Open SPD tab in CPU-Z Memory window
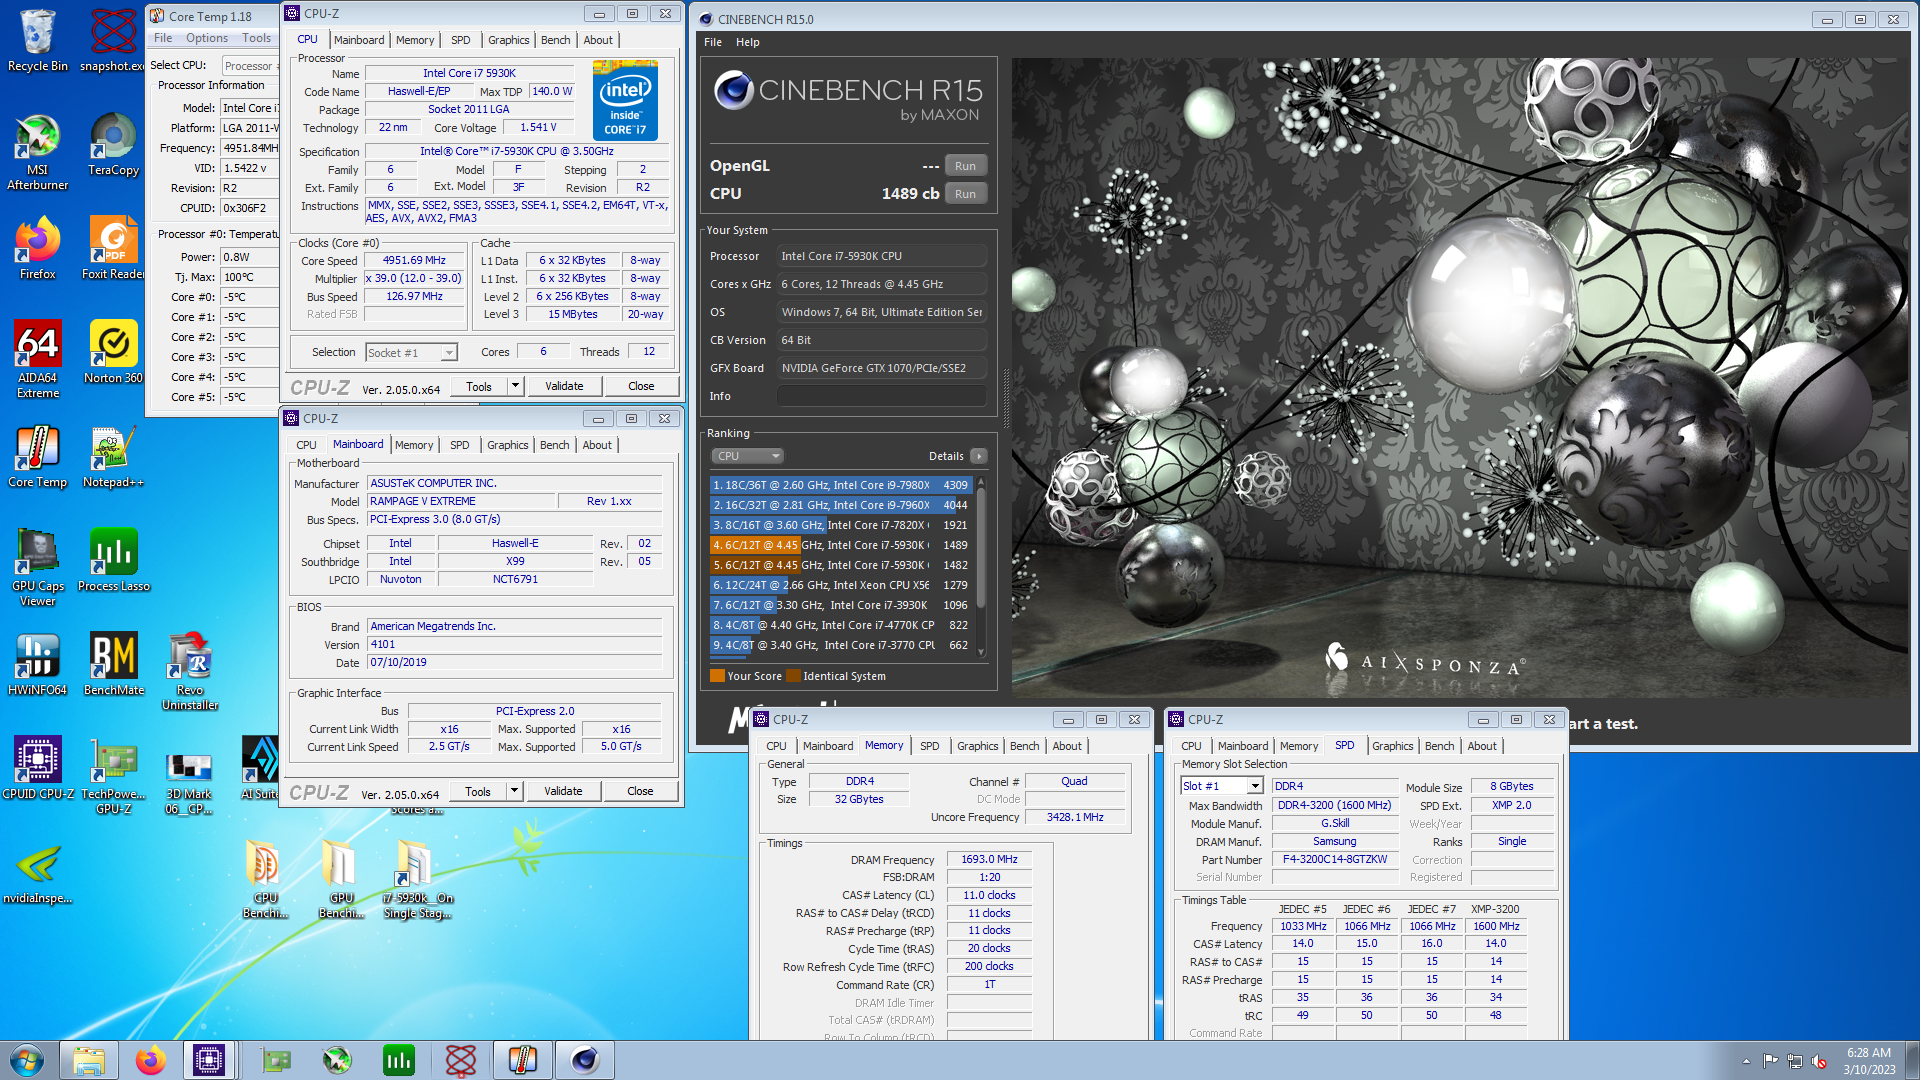Image resolution: width=1920 pixels, height=1080 pixels. click(929, 746)
